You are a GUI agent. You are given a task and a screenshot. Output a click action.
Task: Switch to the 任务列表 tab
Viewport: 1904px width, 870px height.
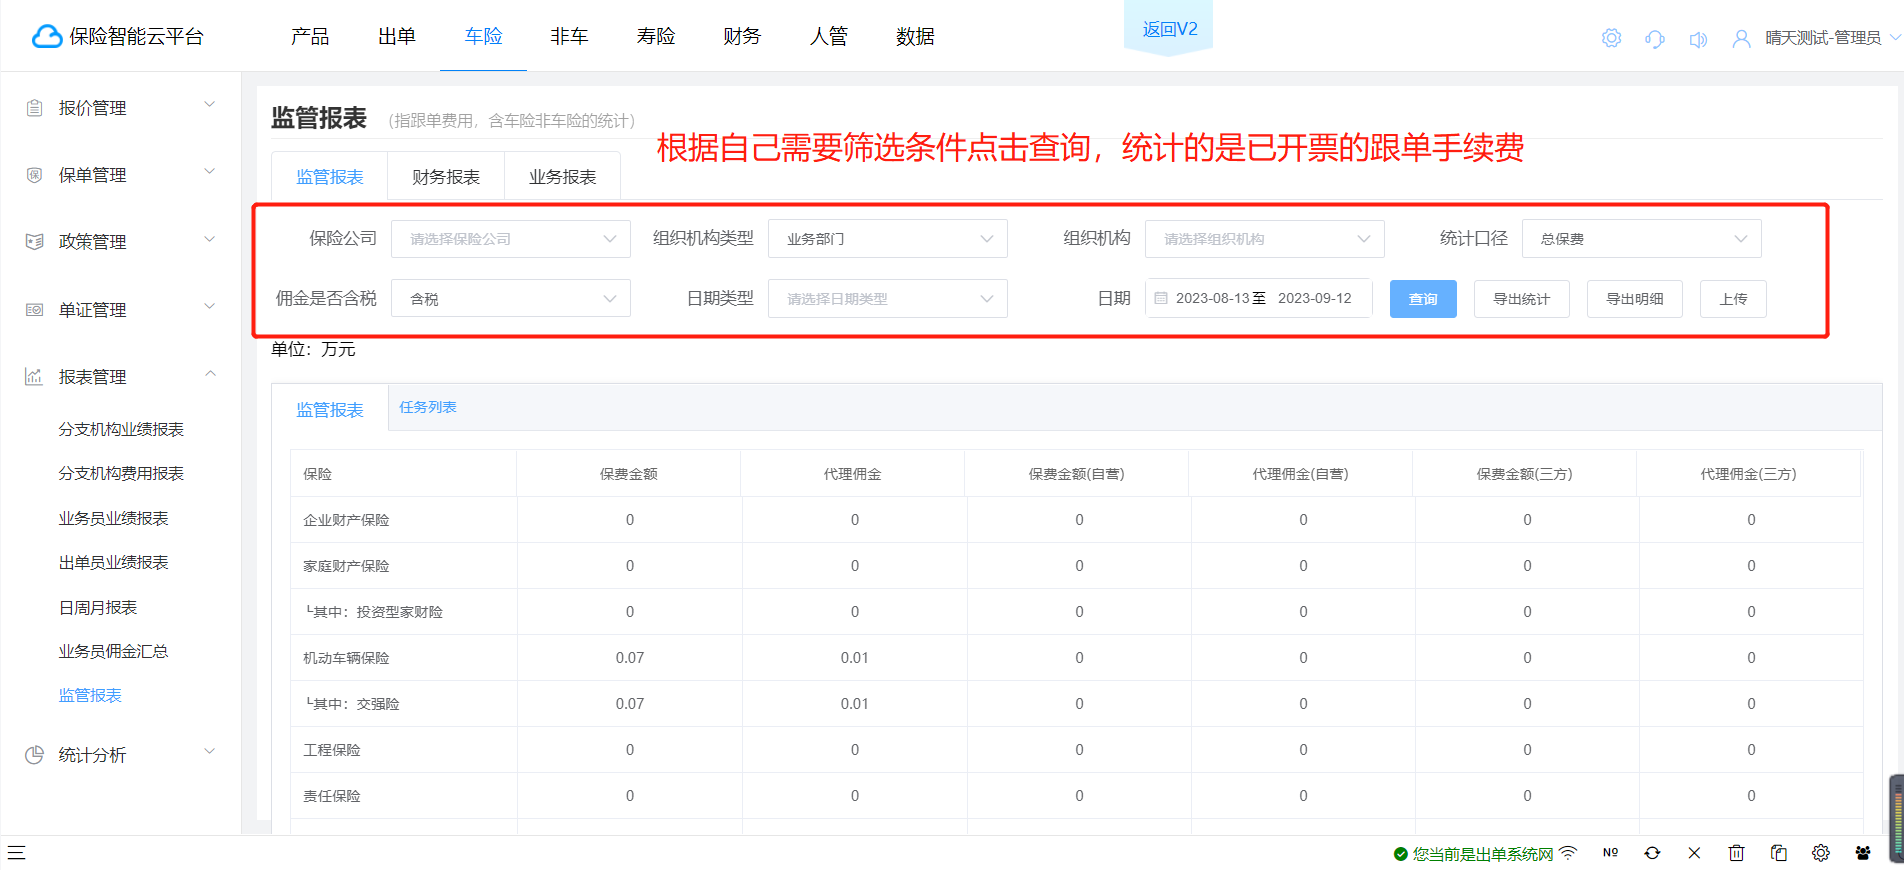click(x=428, y=407)
